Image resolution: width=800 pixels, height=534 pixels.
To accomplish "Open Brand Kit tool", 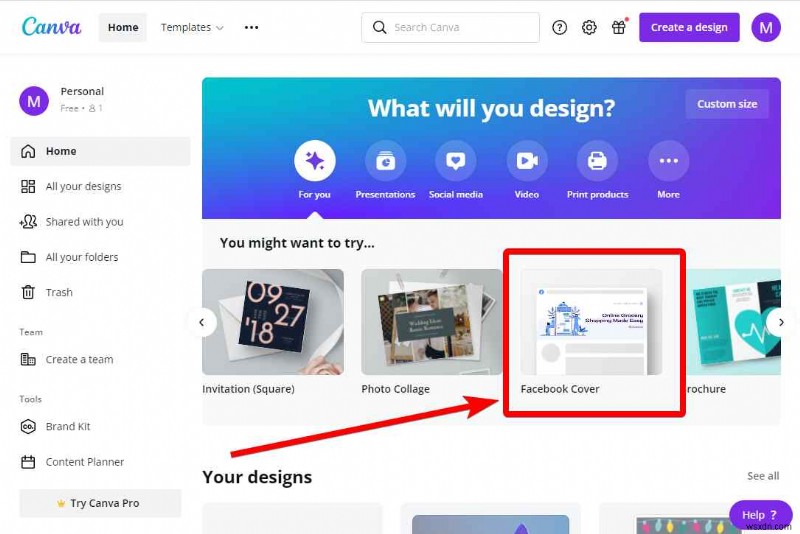I will click(x=100, y=426).
